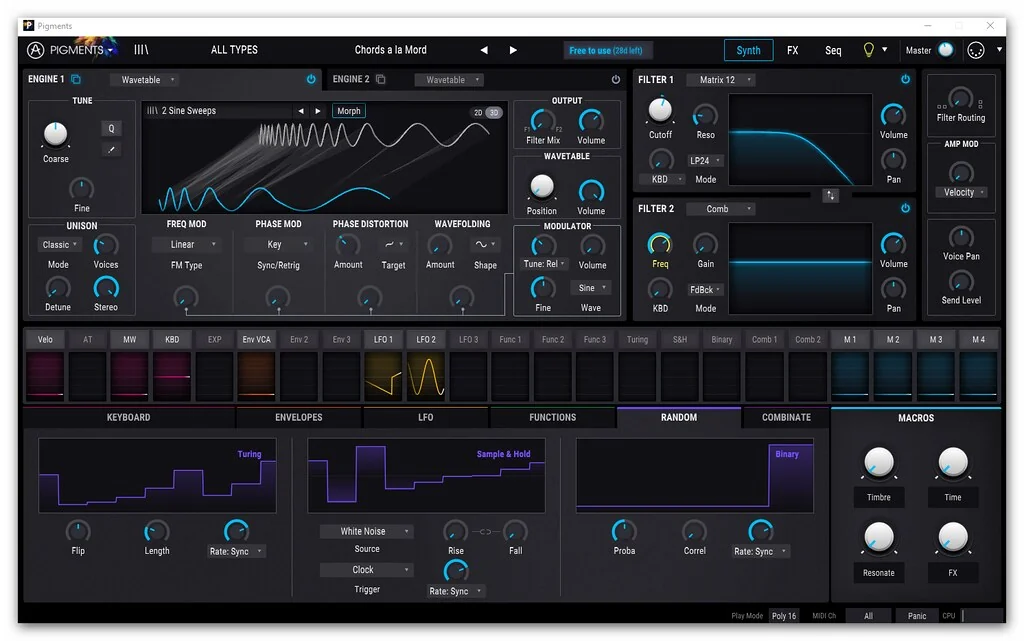The width and height of the screenshot is (1024, 641).
Task: Click the lightbulb sound design tips icon
Action: [x=869, y=50]
